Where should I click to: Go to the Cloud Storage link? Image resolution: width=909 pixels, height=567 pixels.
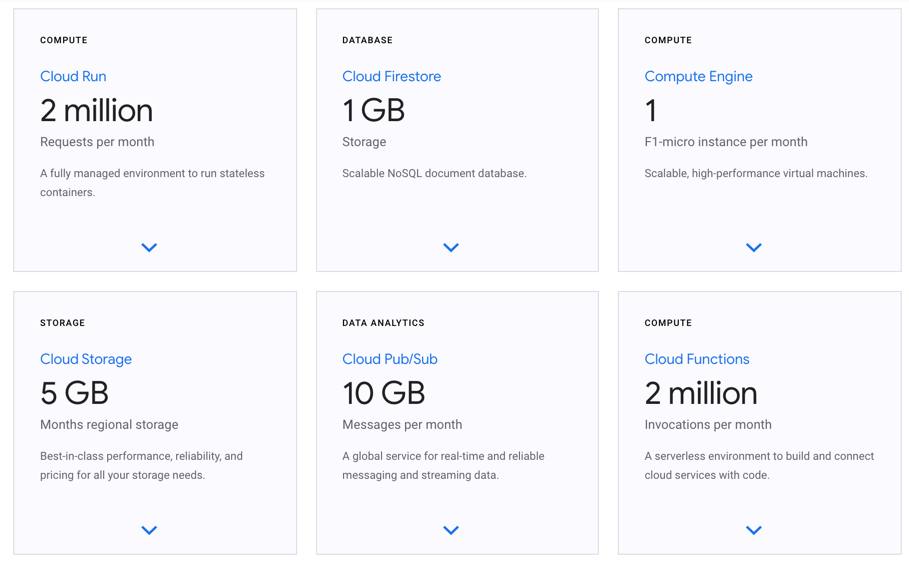pos(86,359)
